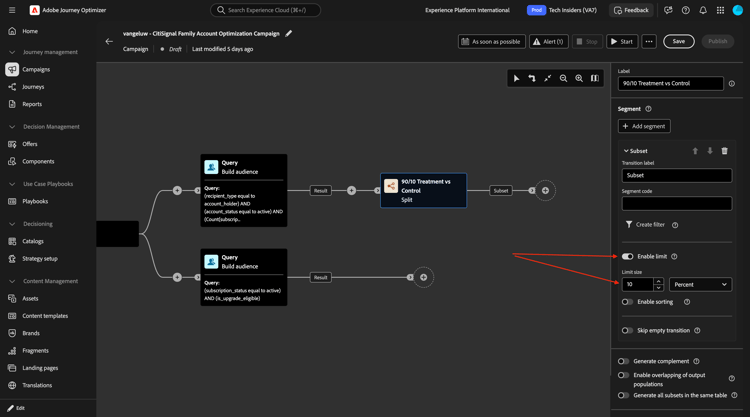The width and height of the screenshot is (750, 417).
Task: Toggle Generate complement switch
Action: click(623, 361)
